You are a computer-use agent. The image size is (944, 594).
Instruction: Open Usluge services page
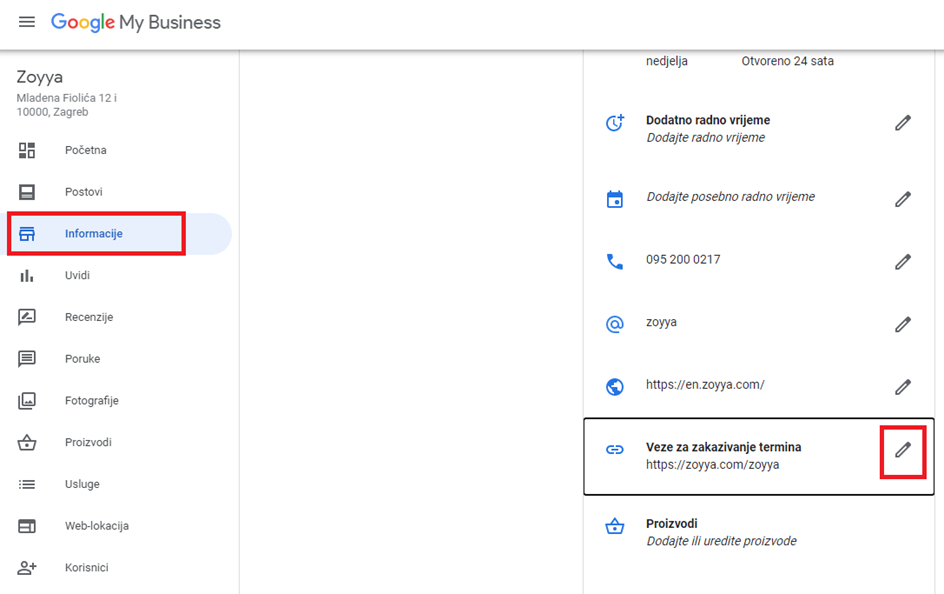pos(82,484)
